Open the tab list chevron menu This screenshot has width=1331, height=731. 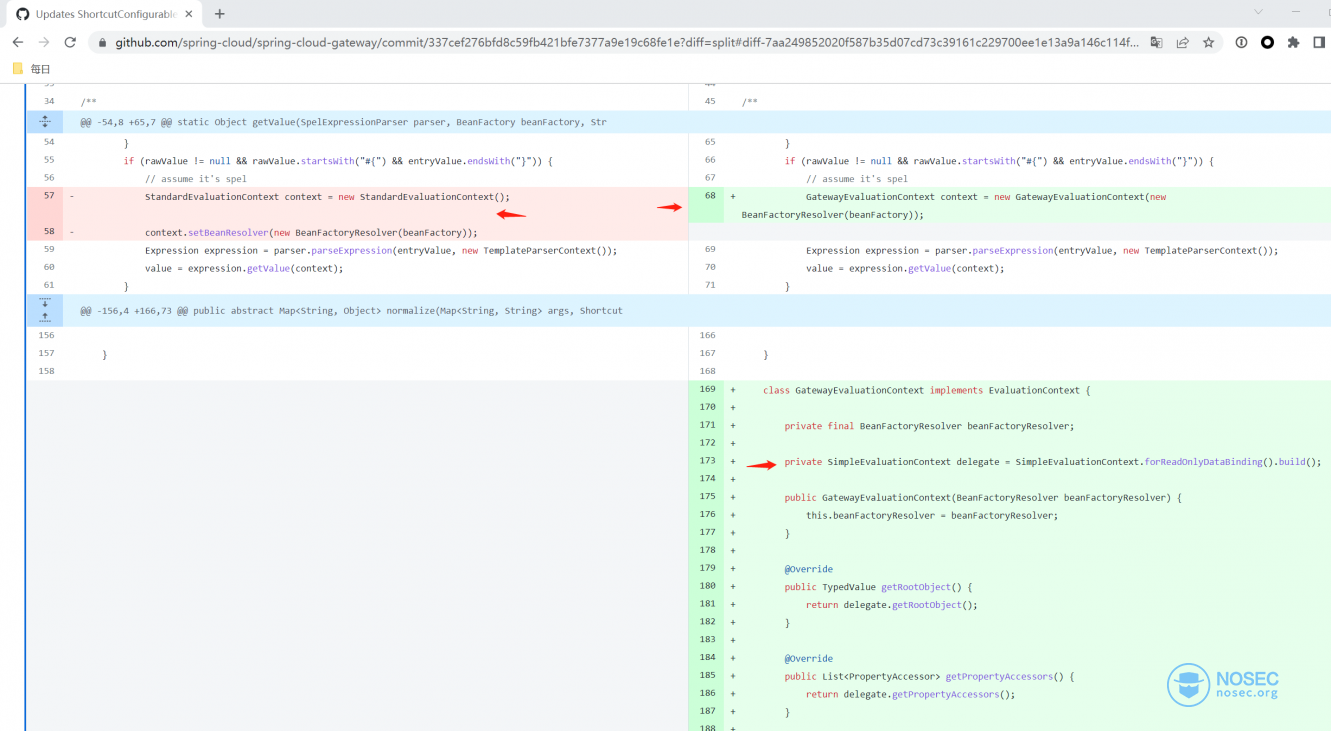[x=1259, y=12]
